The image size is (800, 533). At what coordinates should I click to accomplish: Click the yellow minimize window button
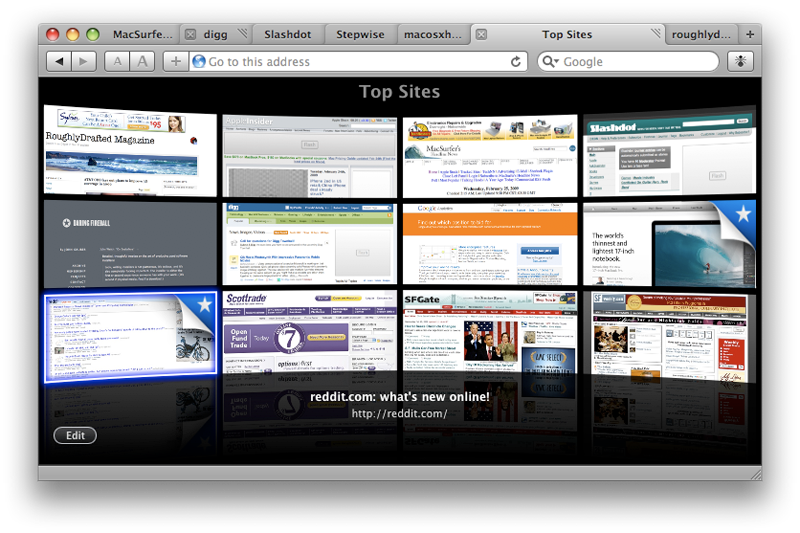(73, 34)
